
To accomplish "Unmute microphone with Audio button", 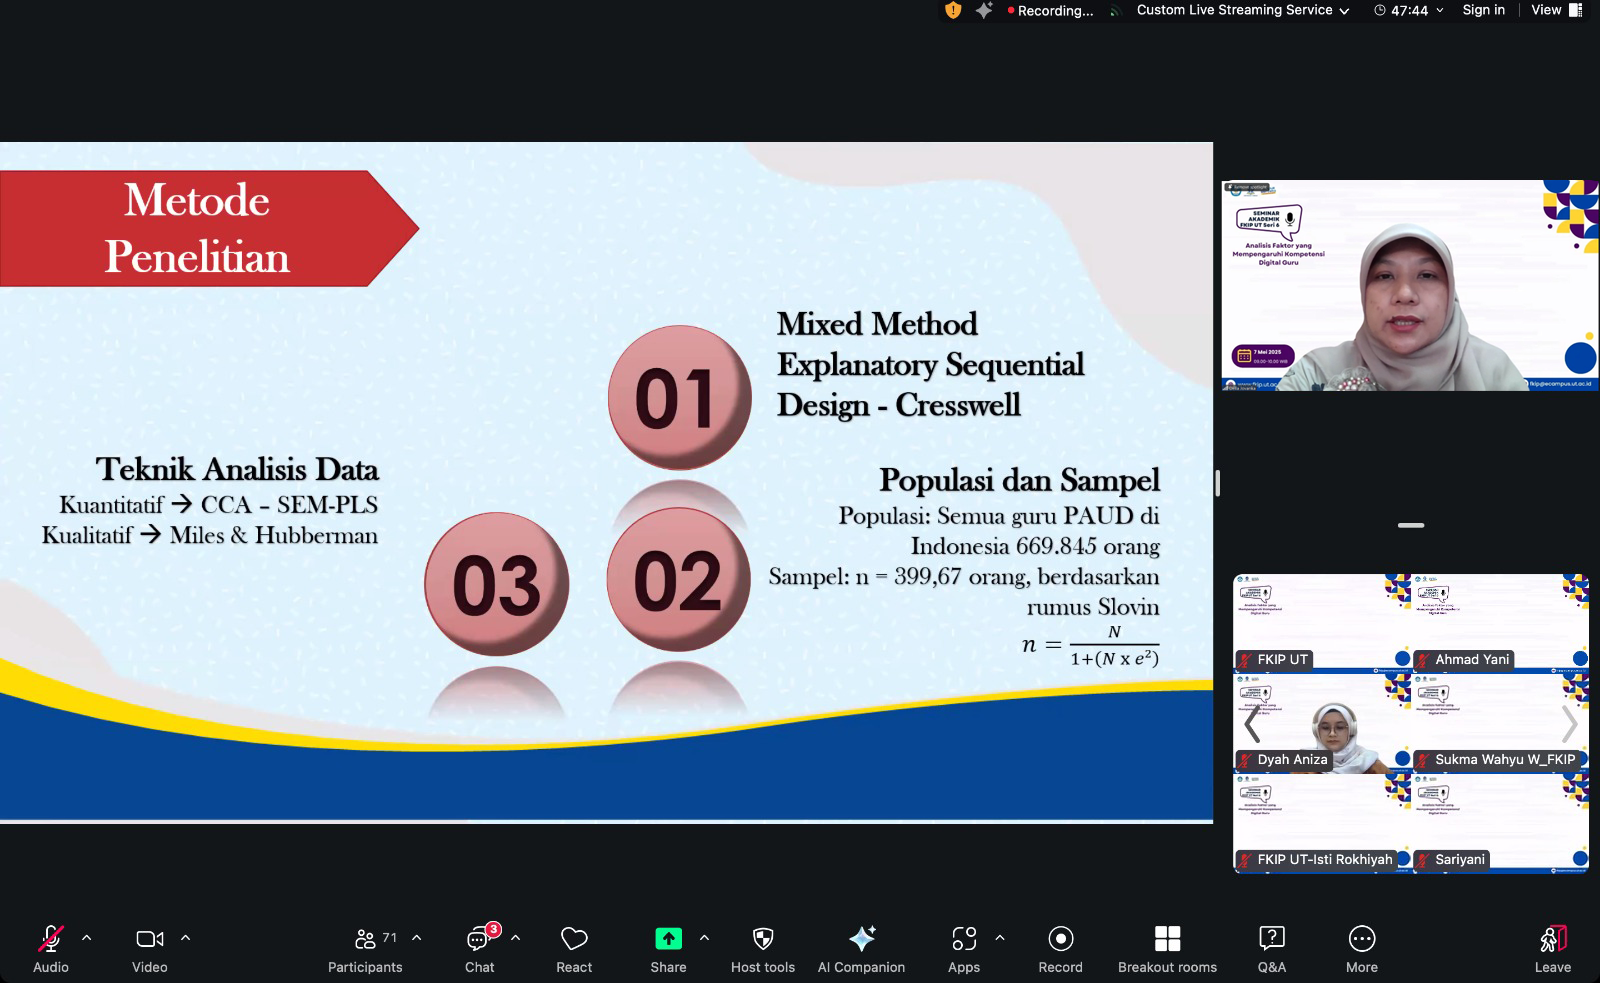I will click(51, 947).
